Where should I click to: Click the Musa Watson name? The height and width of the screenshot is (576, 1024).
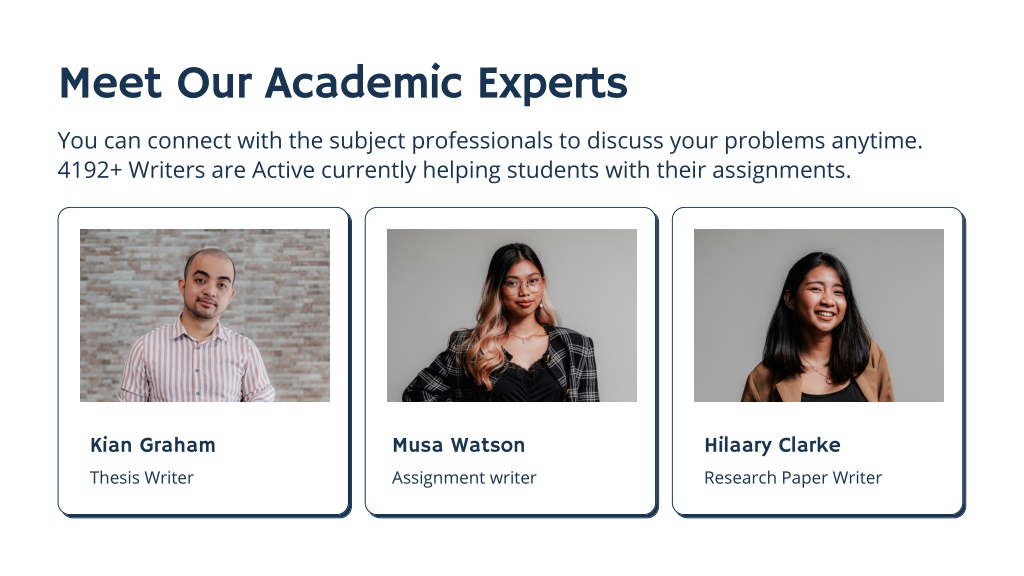click(458, 445)
